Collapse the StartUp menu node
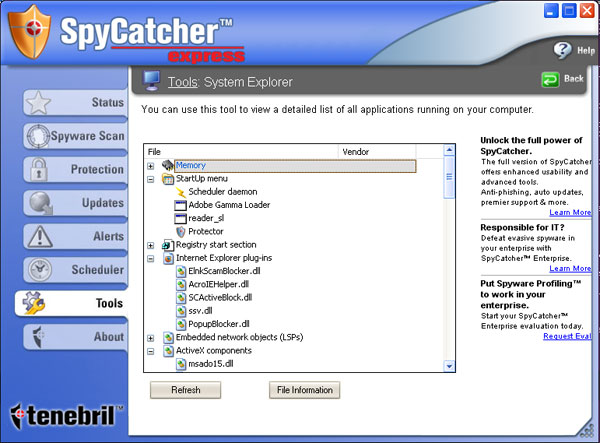This screenshot has height=443, width=600. tap(151, 179)
